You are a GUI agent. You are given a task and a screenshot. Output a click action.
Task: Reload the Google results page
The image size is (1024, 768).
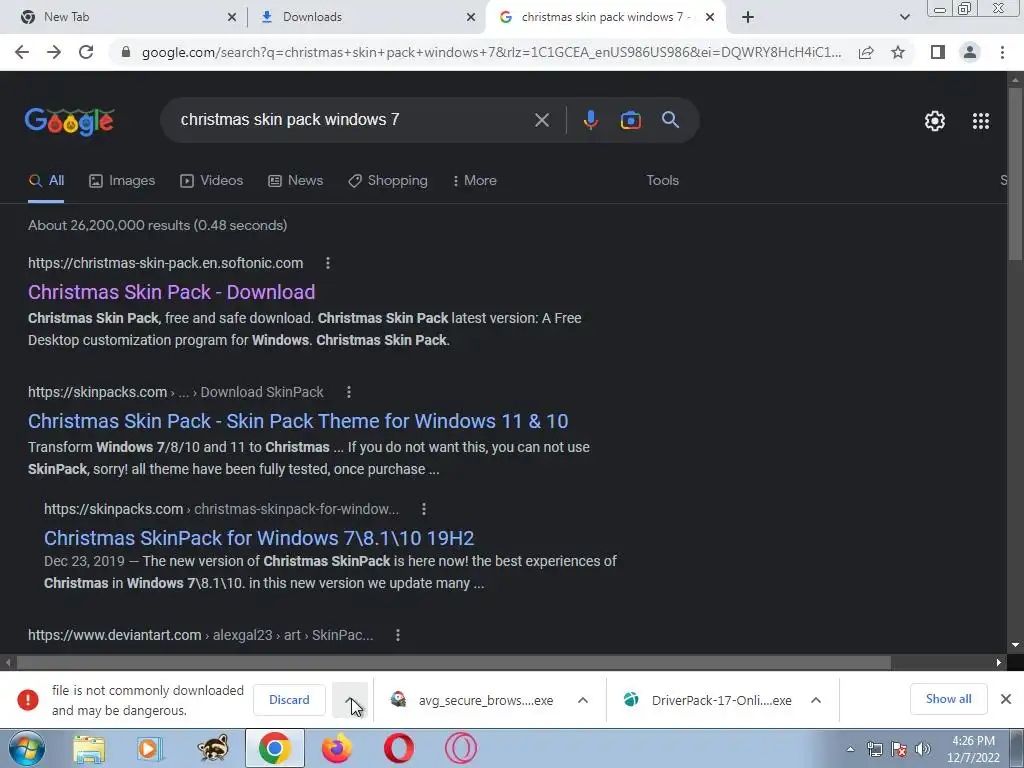tap(86, 52)
